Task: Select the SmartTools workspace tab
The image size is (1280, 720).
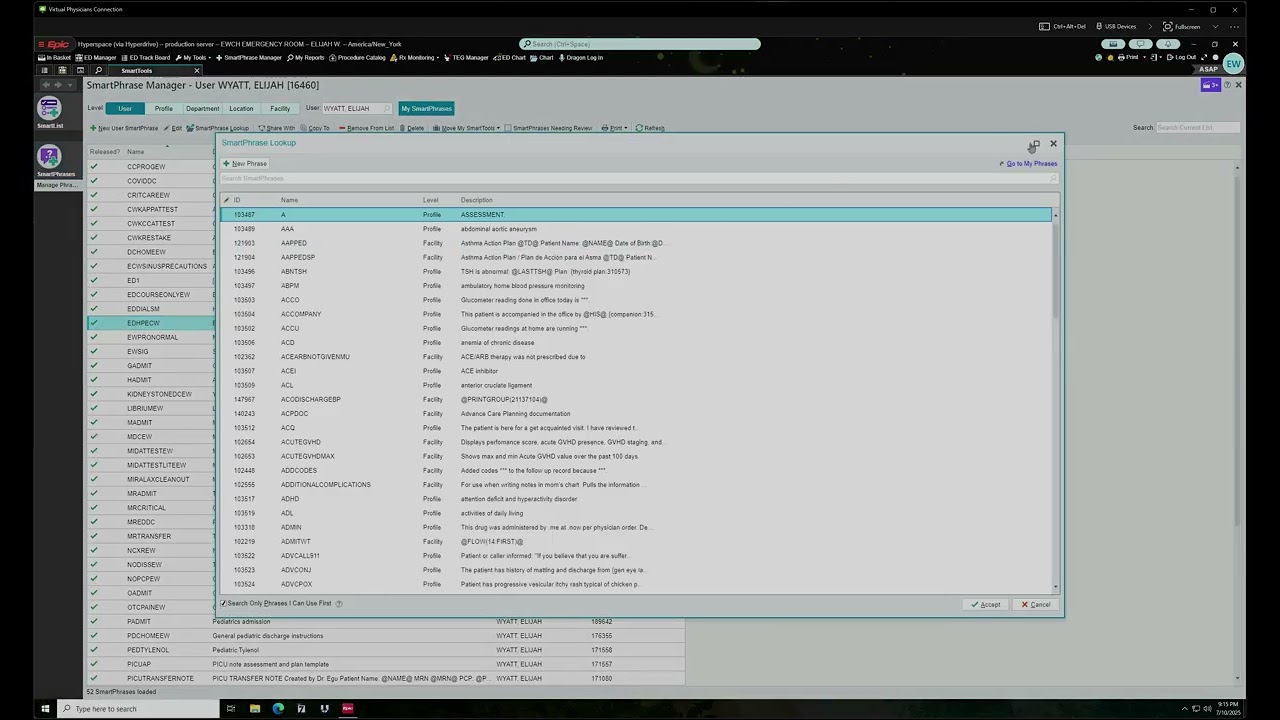Action: coord(137,71)
